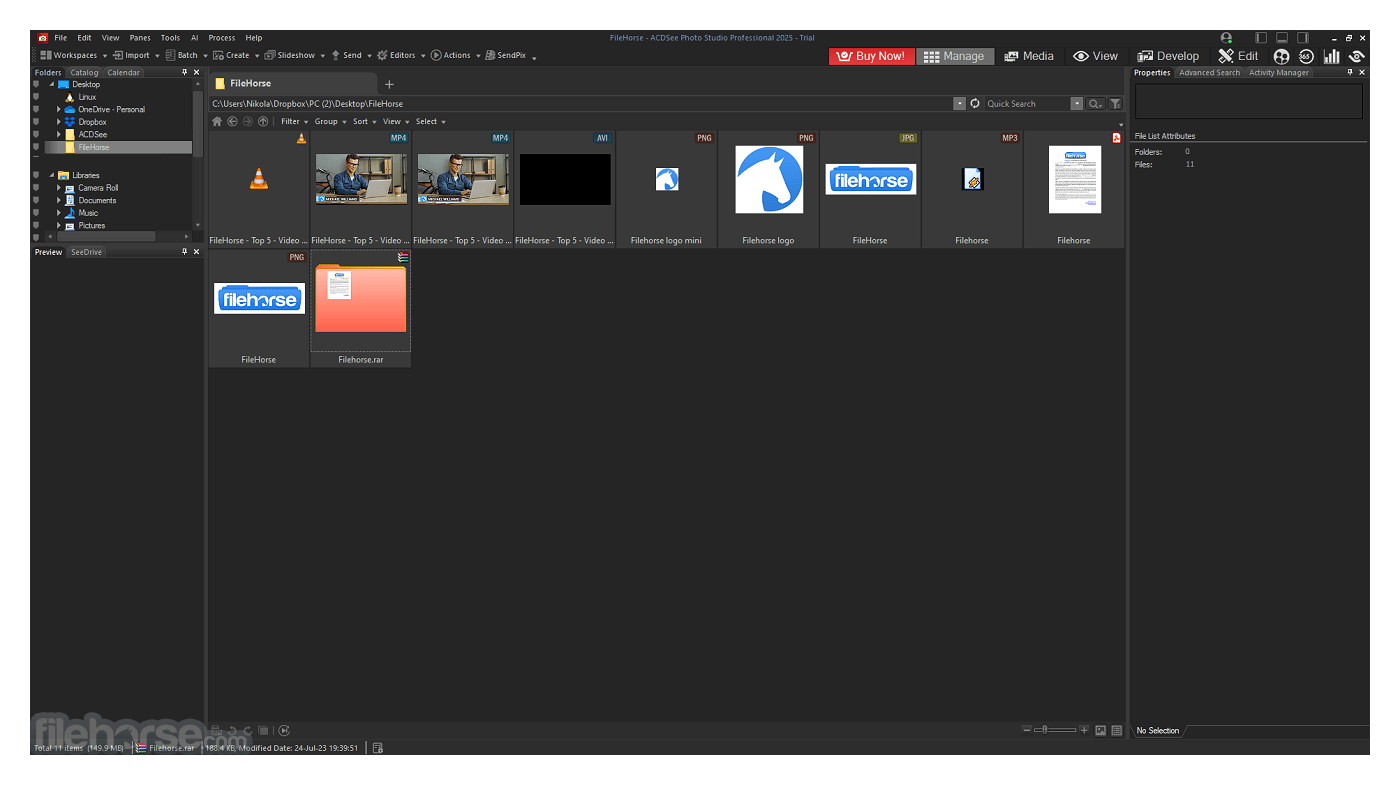Open the Dashboard bar-chart icon
Viewport: 1400px width, 785px height.
1331,57
